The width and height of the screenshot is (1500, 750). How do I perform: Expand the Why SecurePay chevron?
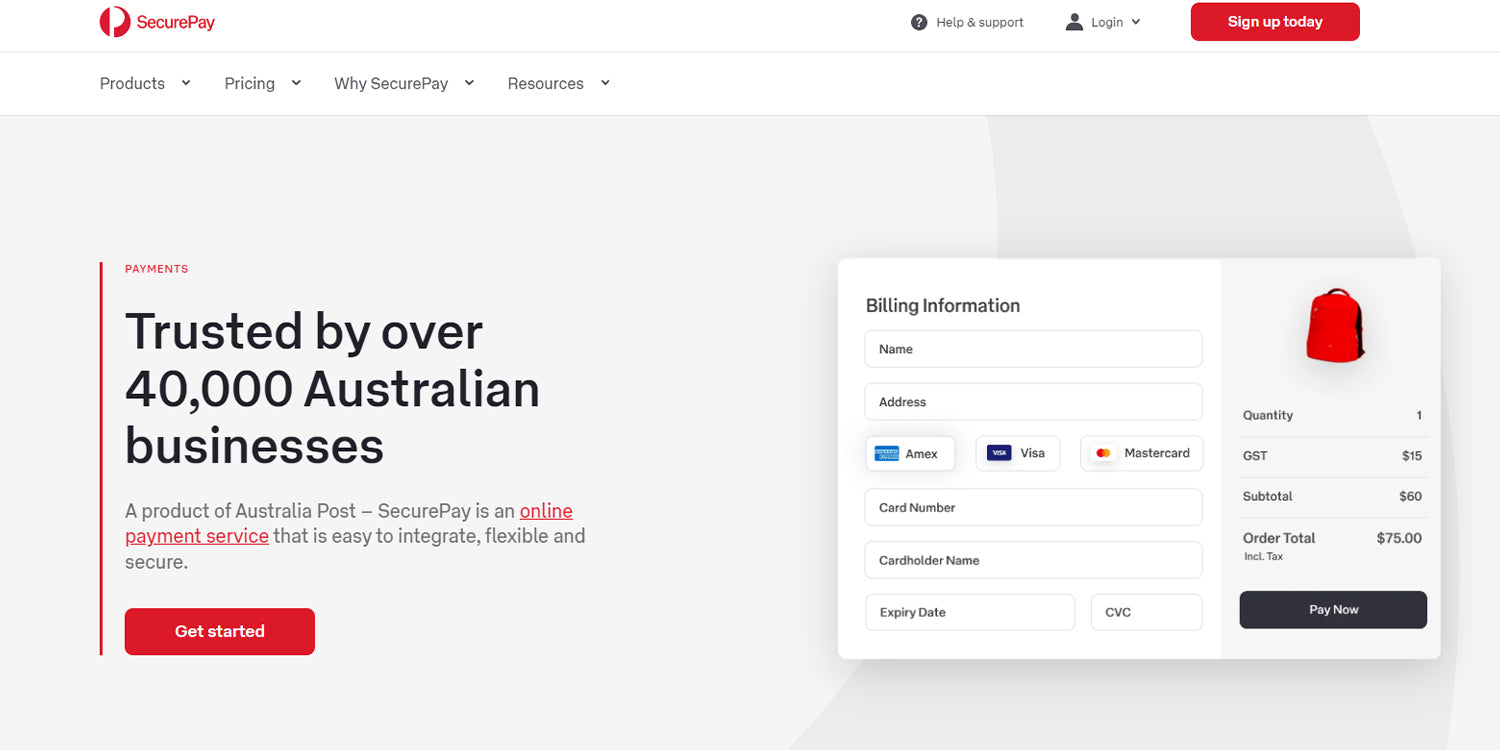tap(469, 83)
